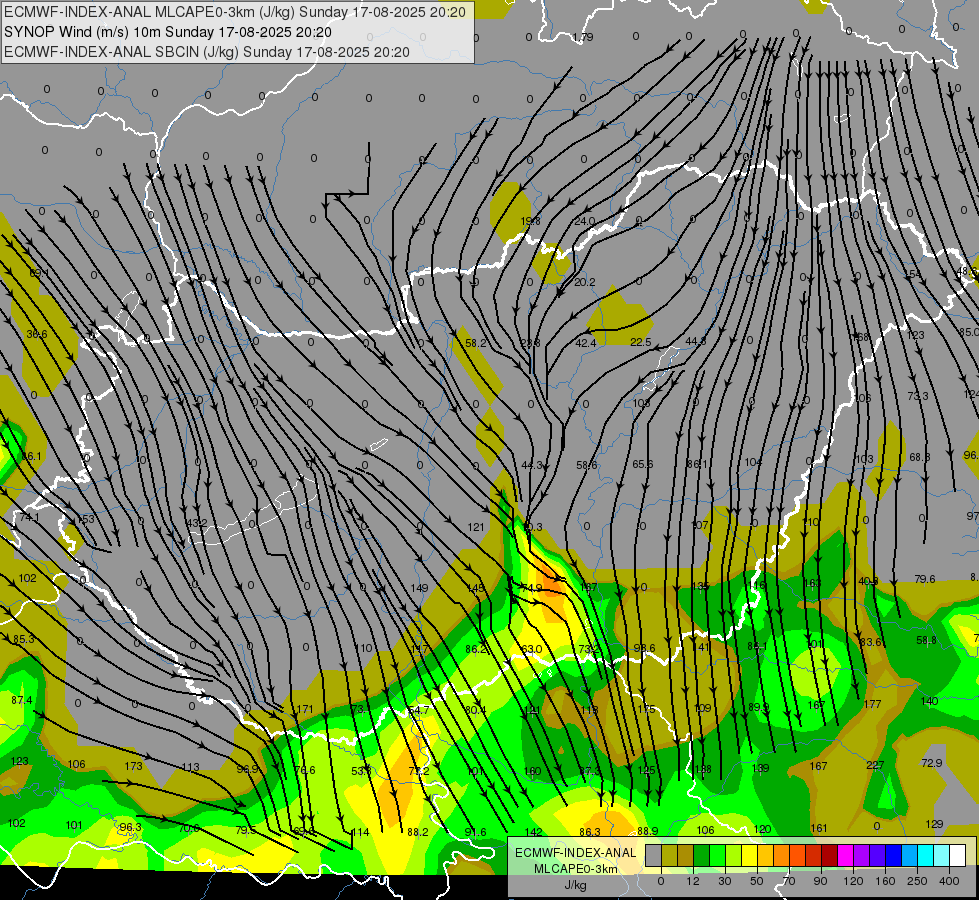This screenshot has height=900, width=979.
Task: Click the ECMWF SBCIN header line
Action: coord(207,52)
